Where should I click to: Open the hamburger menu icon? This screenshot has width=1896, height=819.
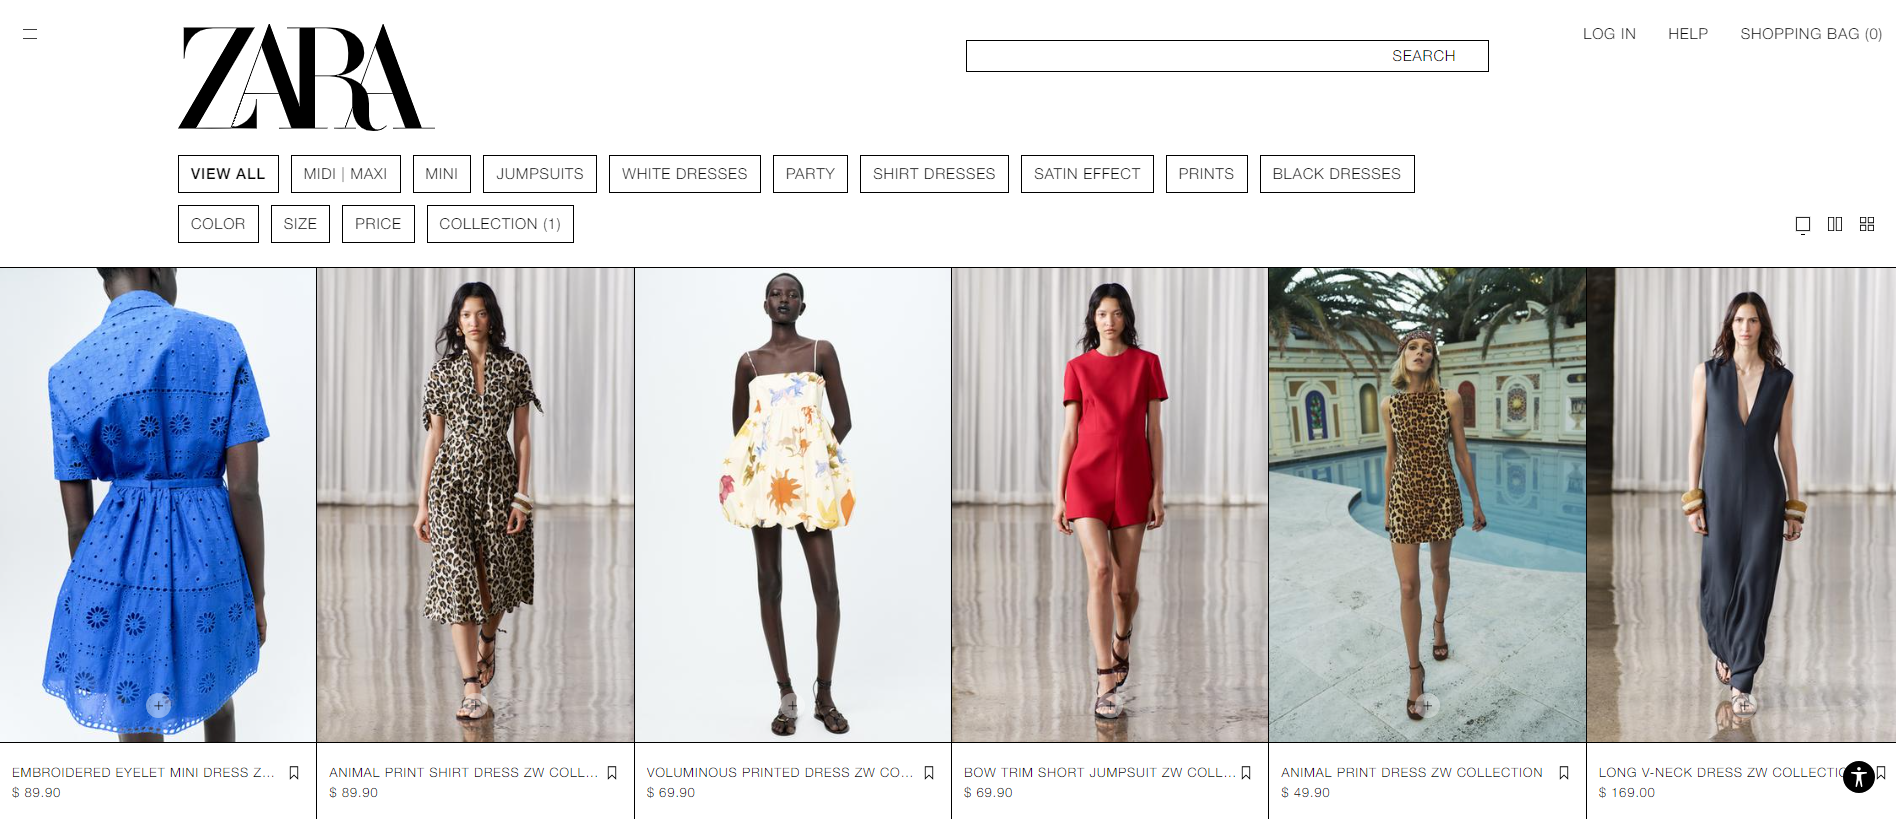[x=30, y=34]
